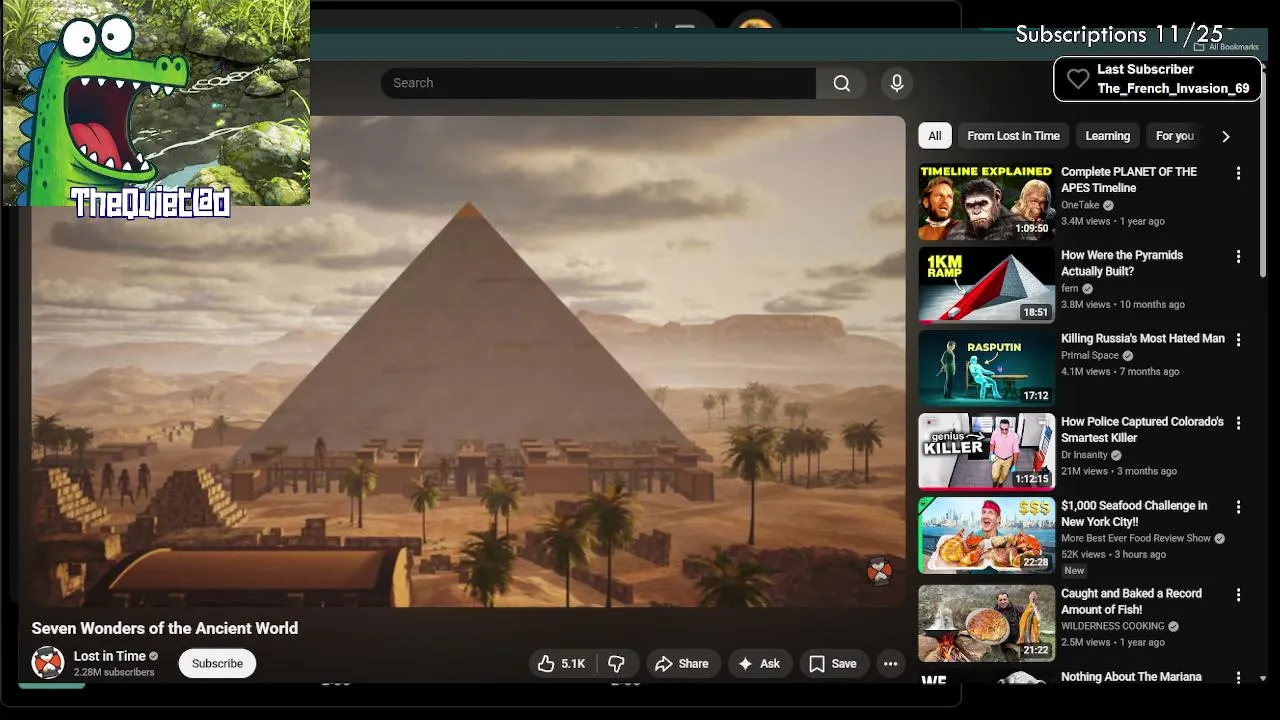Click title Caught and Baked a Record Amount
1280x720 pixels.
(x=1131, y=601)
